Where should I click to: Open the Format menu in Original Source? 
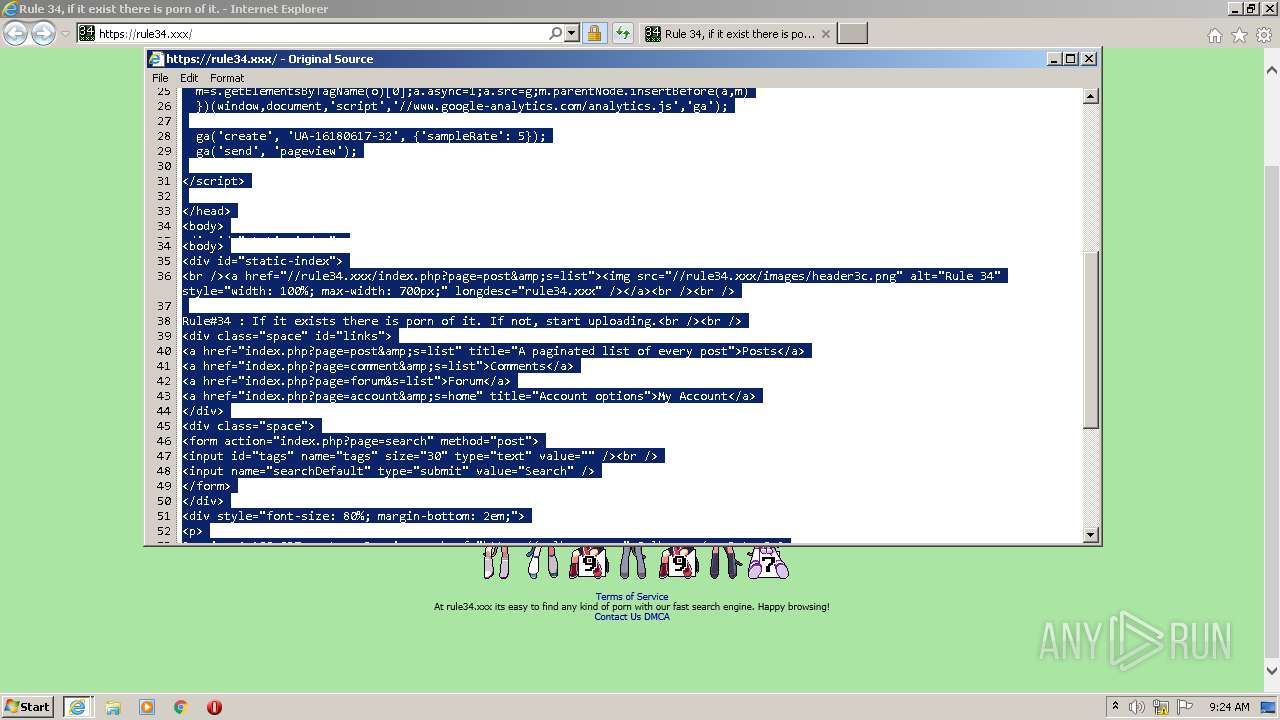227,78
